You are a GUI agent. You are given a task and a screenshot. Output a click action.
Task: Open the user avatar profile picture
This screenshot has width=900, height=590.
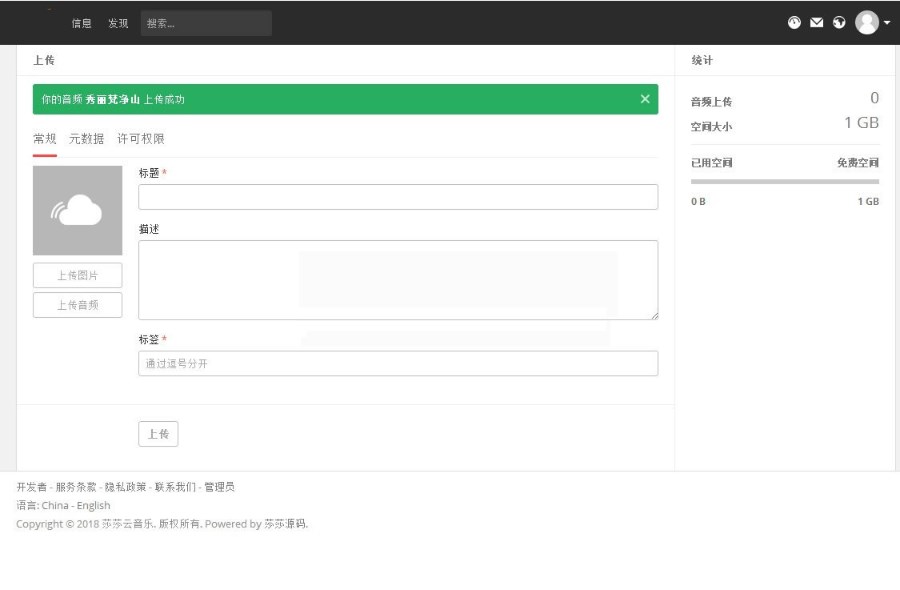pos(867,22)
